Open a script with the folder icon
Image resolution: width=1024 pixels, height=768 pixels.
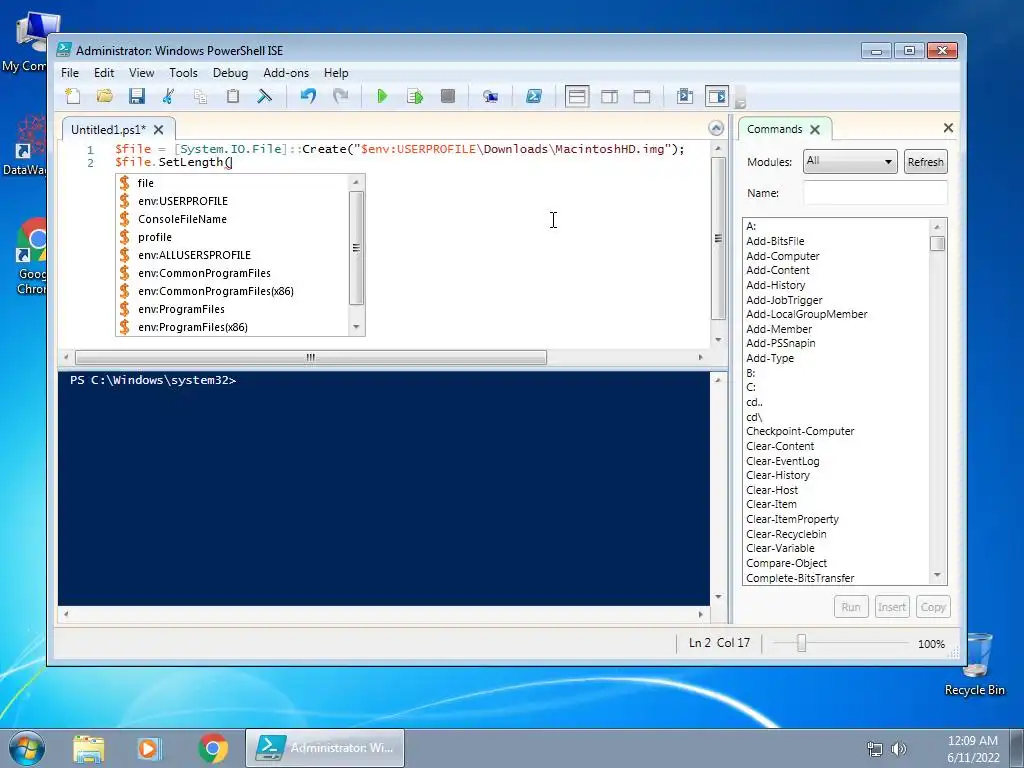104,97
